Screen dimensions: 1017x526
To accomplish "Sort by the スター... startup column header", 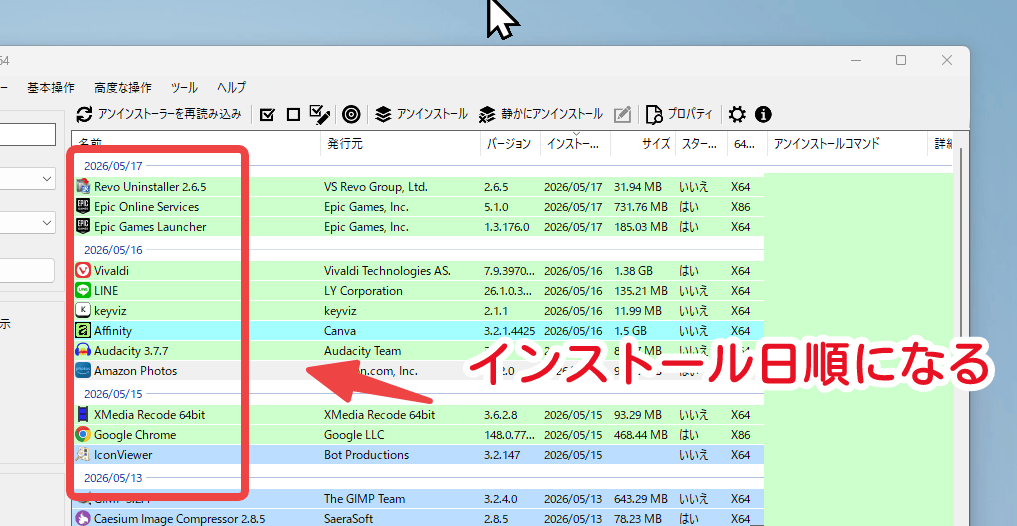I will 701,144.
